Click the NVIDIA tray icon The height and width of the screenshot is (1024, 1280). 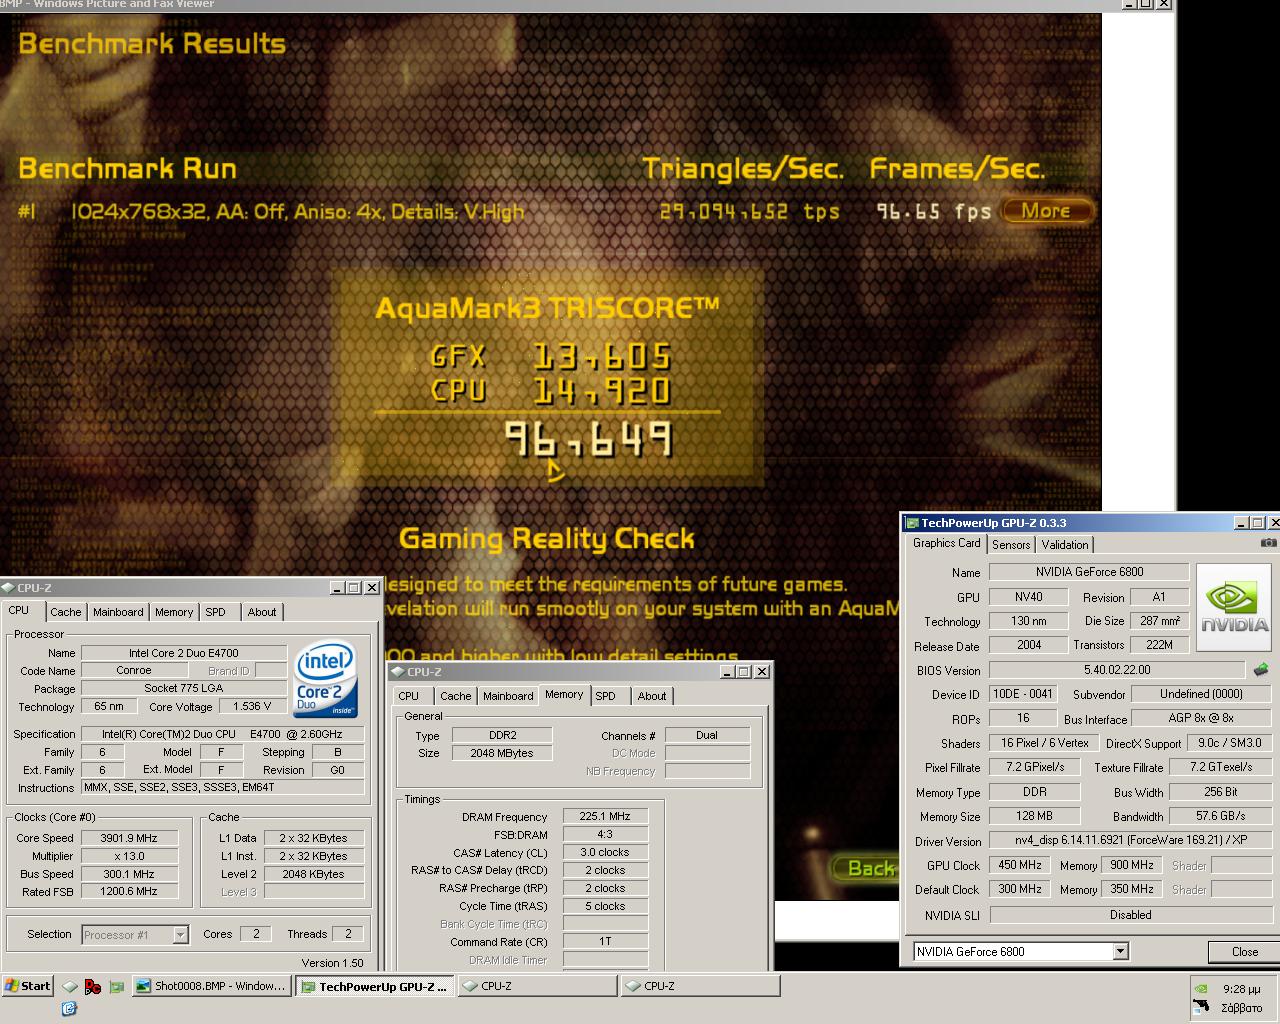coord(1201,988)
